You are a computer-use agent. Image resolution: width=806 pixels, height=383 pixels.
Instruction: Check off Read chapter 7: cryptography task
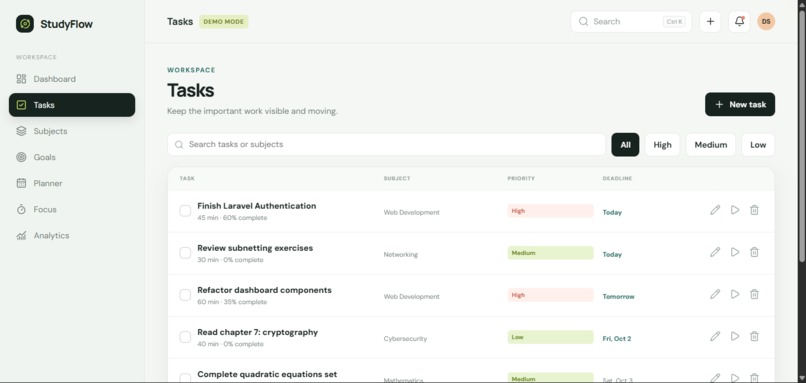tap(185, 337)
